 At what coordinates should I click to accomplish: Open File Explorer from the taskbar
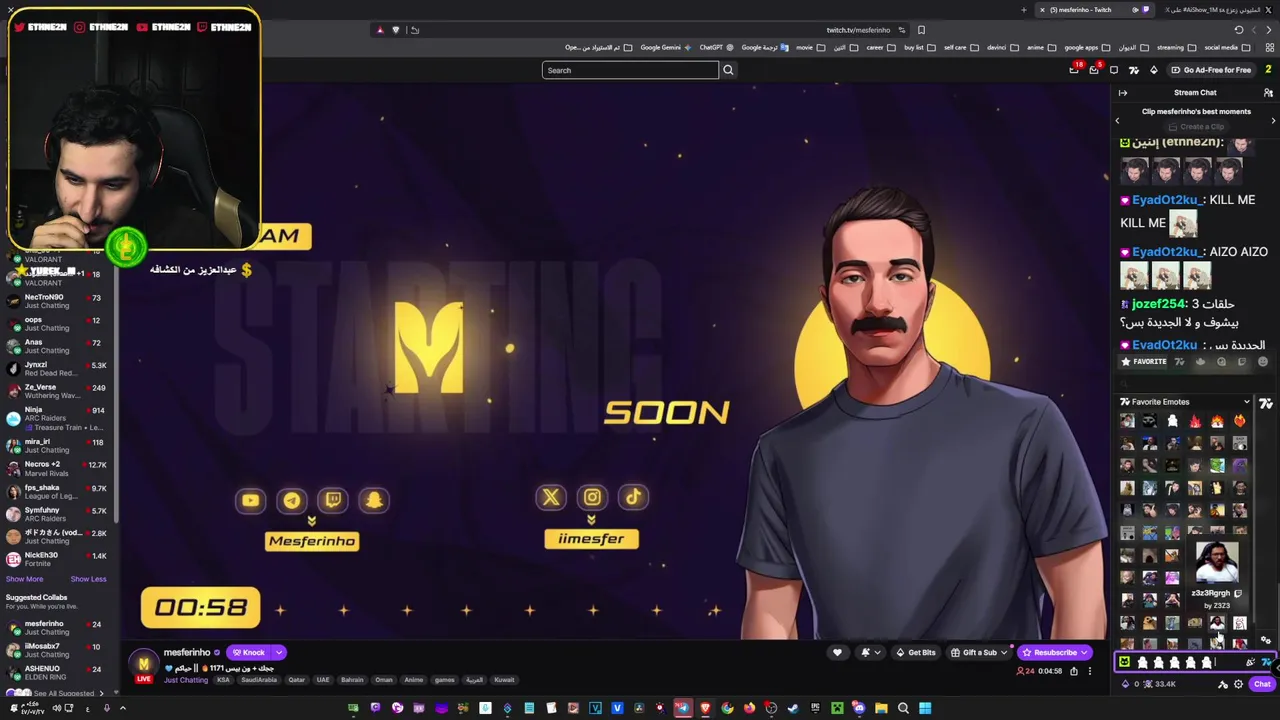point(881,708)
